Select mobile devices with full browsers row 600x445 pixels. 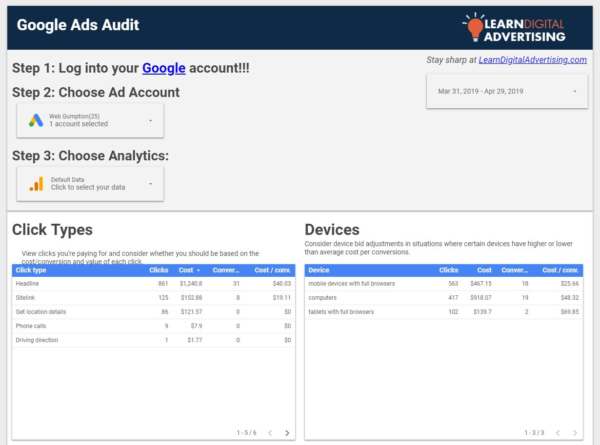coord(444,284)
